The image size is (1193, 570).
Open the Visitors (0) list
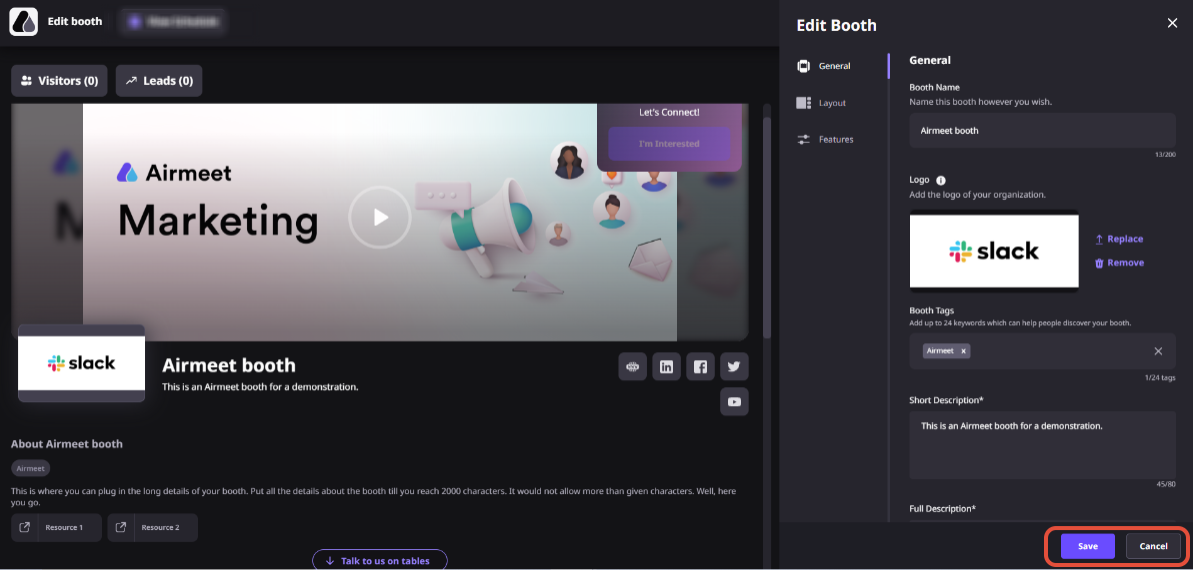tap(59, 81)
